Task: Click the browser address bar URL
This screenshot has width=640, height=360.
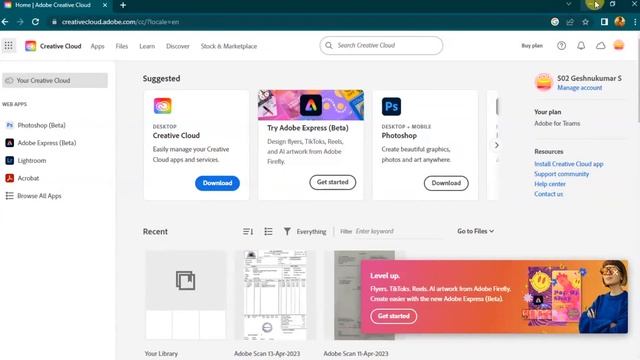Action: [x=120, y=22]
